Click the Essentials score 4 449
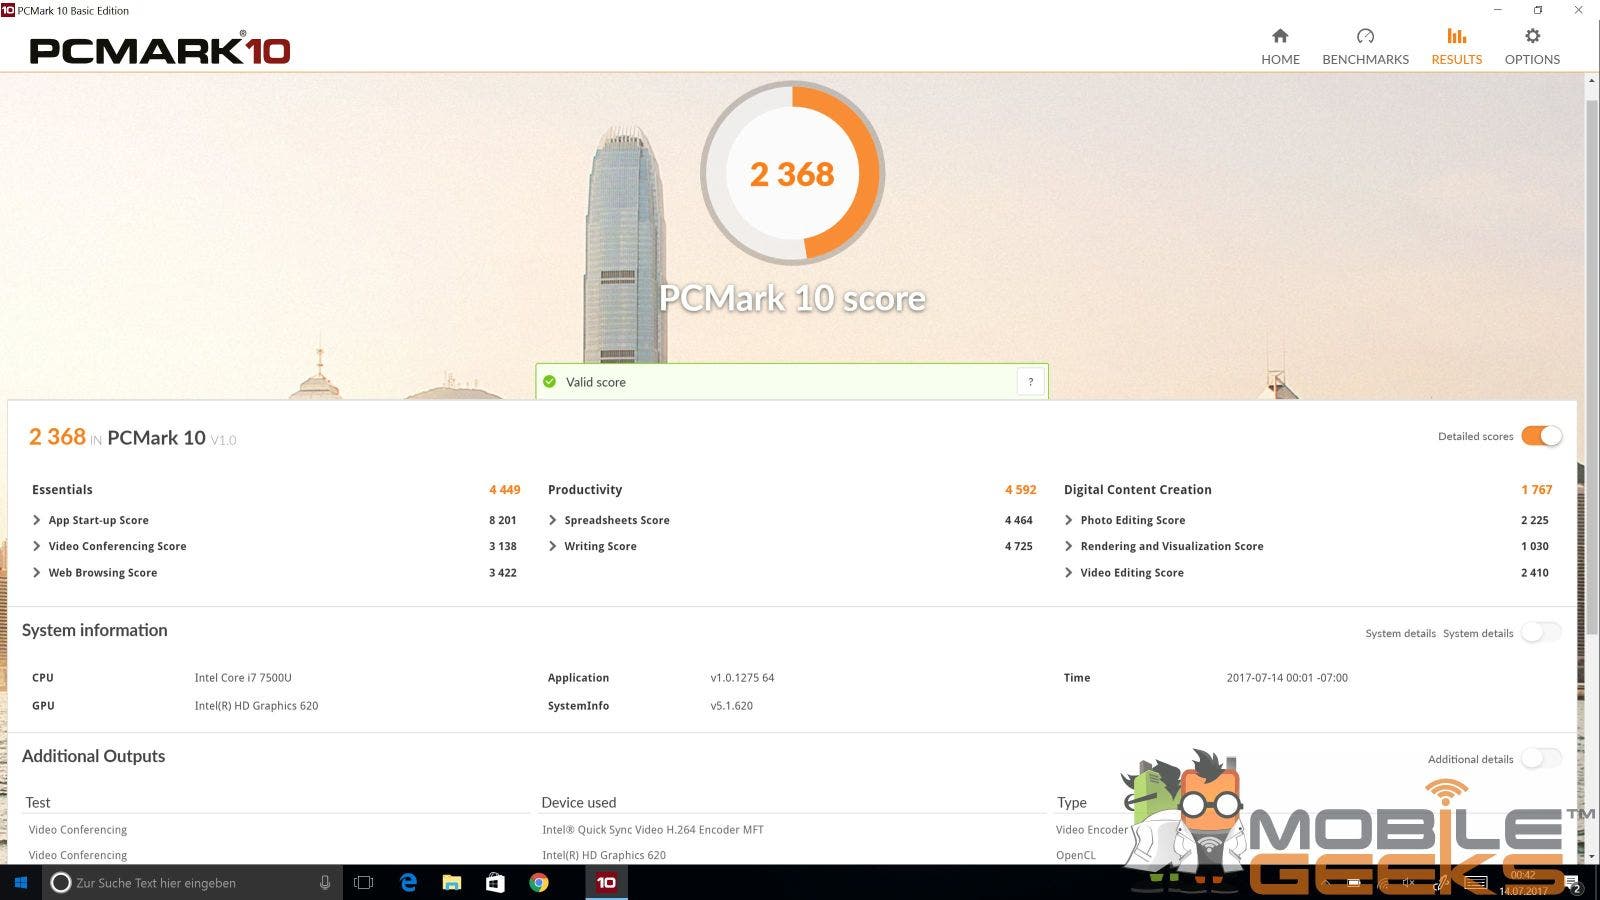The image size is (1600, 900). click(505, 490)
